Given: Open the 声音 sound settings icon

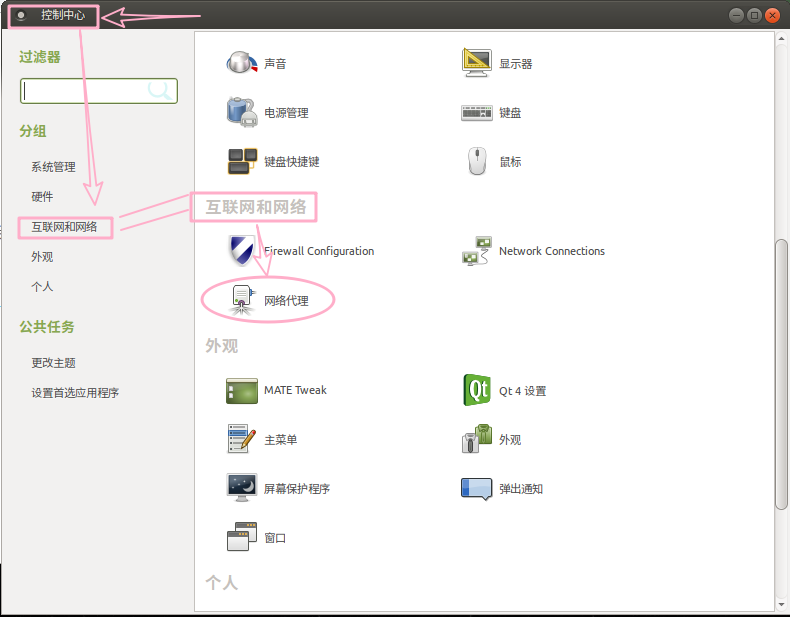Looking at the screenshot, I should (x=242, y=63).
